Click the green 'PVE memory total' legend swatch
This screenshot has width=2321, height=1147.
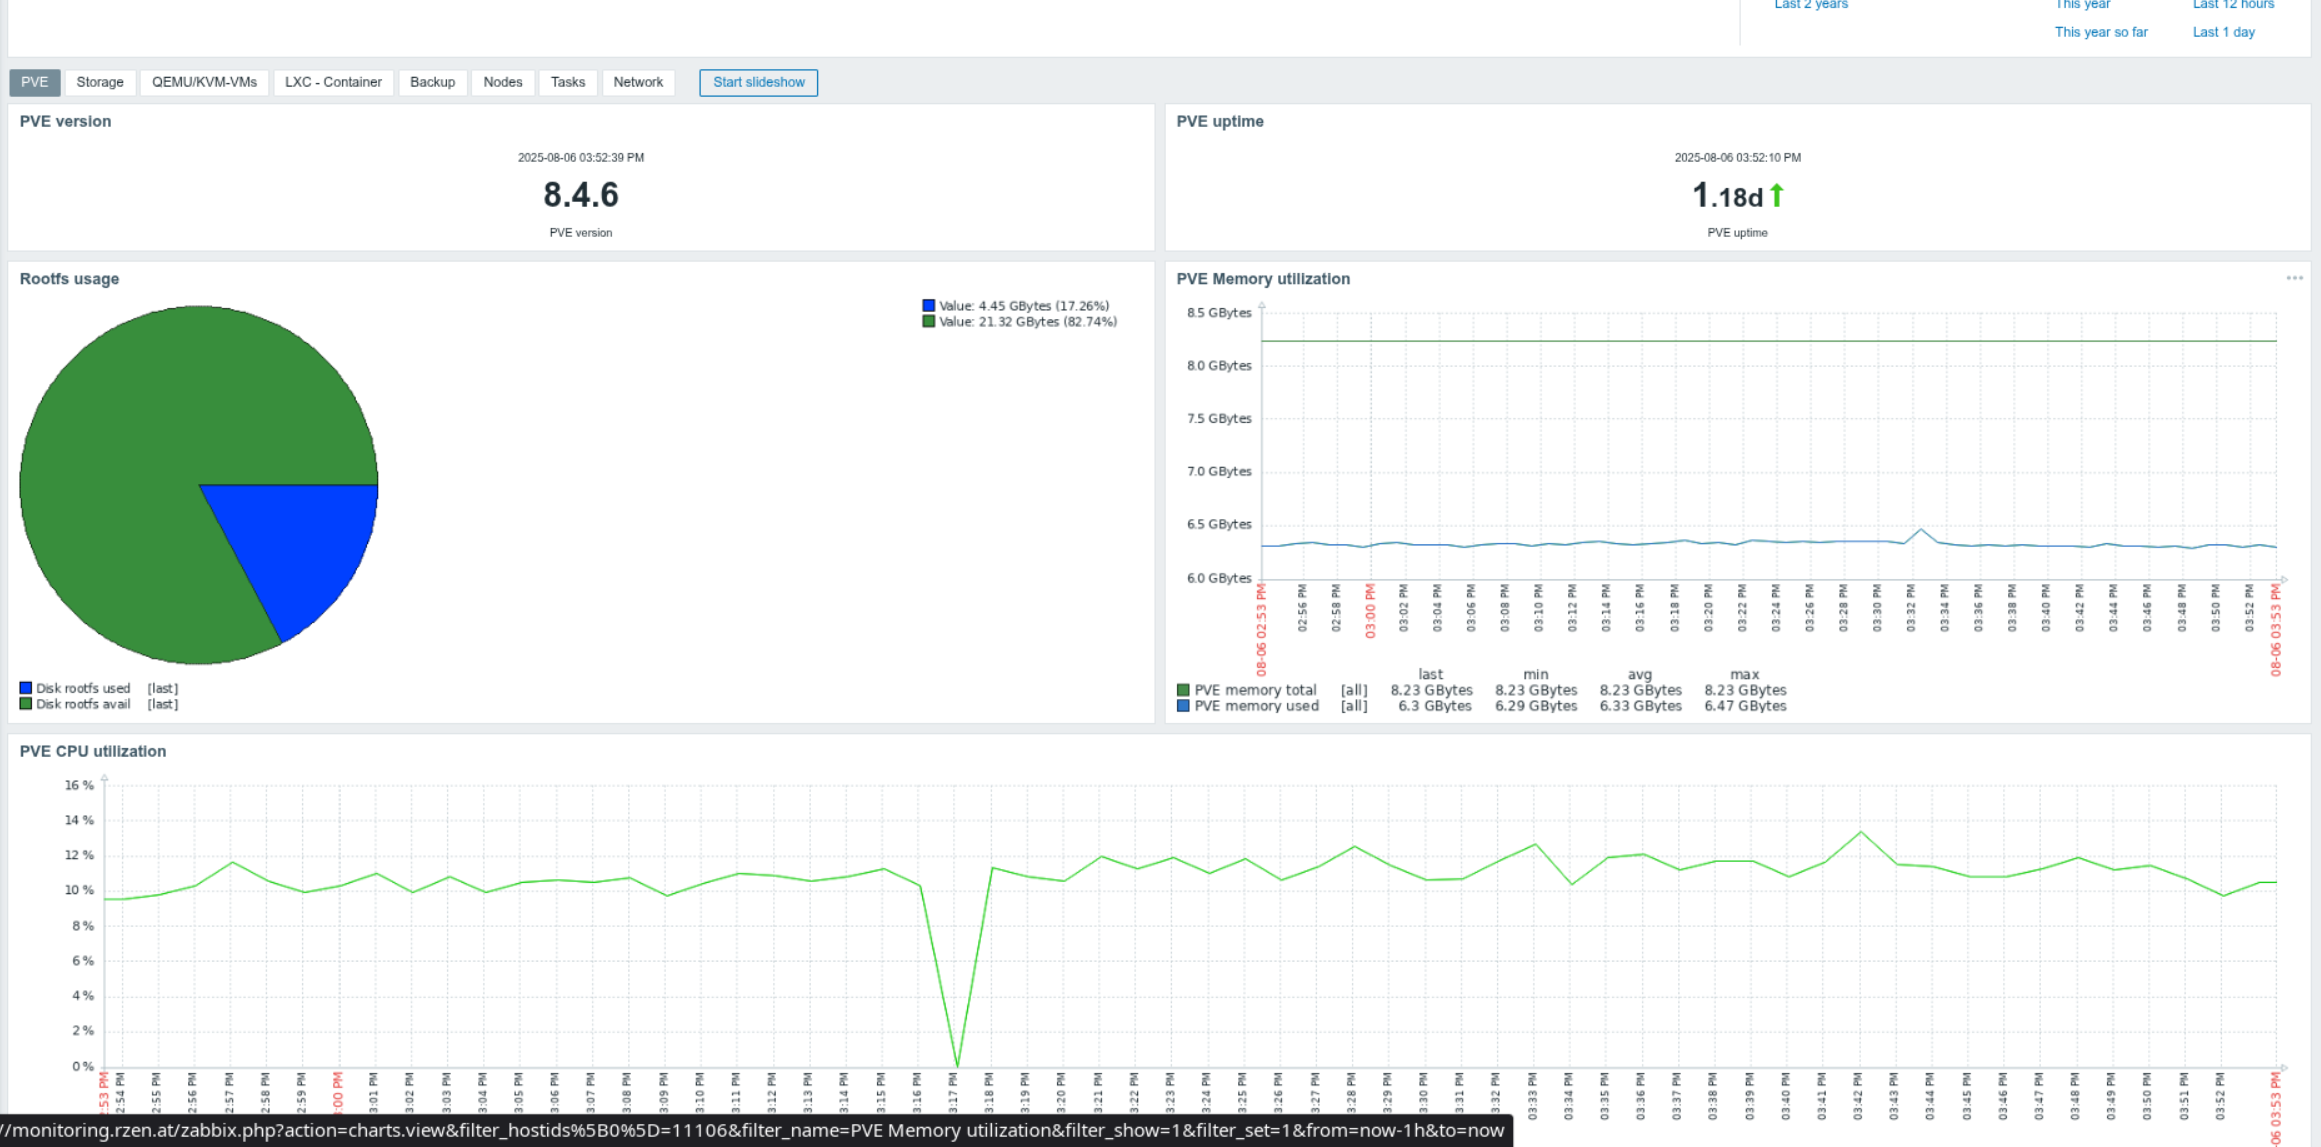point(1183,690)
